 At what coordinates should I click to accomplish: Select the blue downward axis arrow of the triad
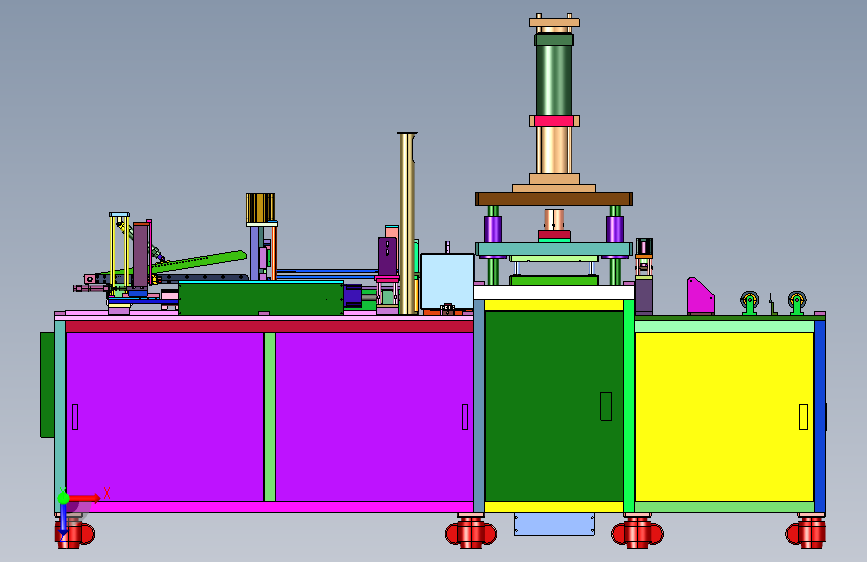tap(63, 521)
